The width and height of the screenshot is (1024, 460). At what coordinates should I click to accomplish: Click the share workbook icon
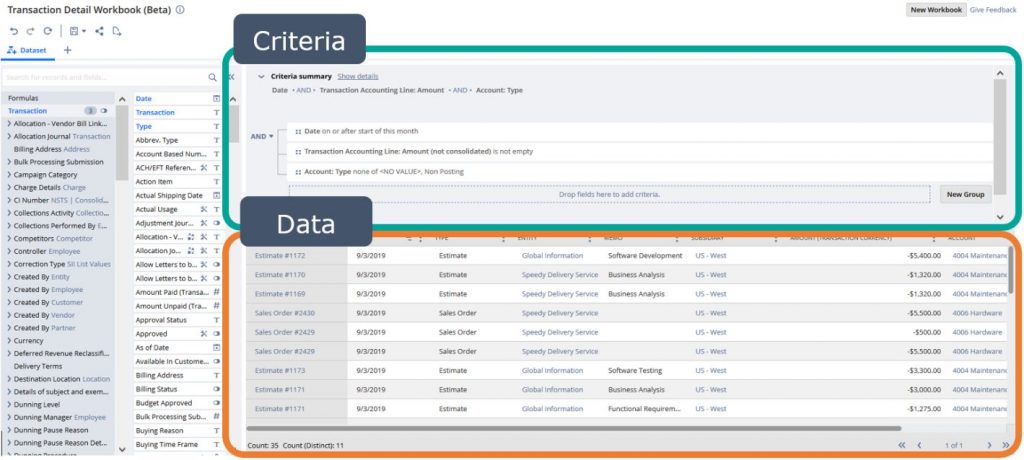point(100,31)
